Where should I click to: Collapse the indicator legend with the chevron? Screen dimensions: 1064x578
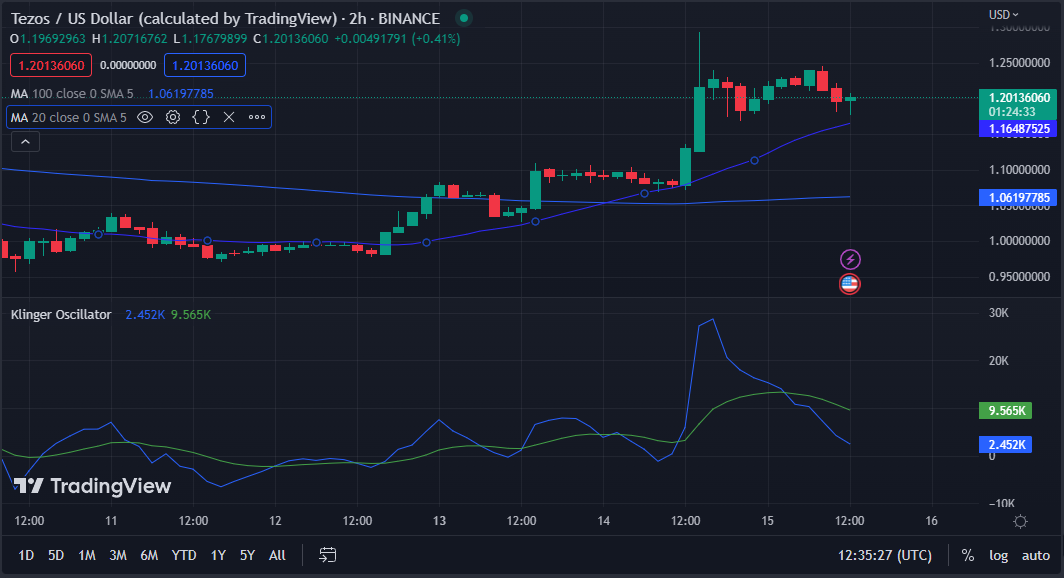coord(24,140)
